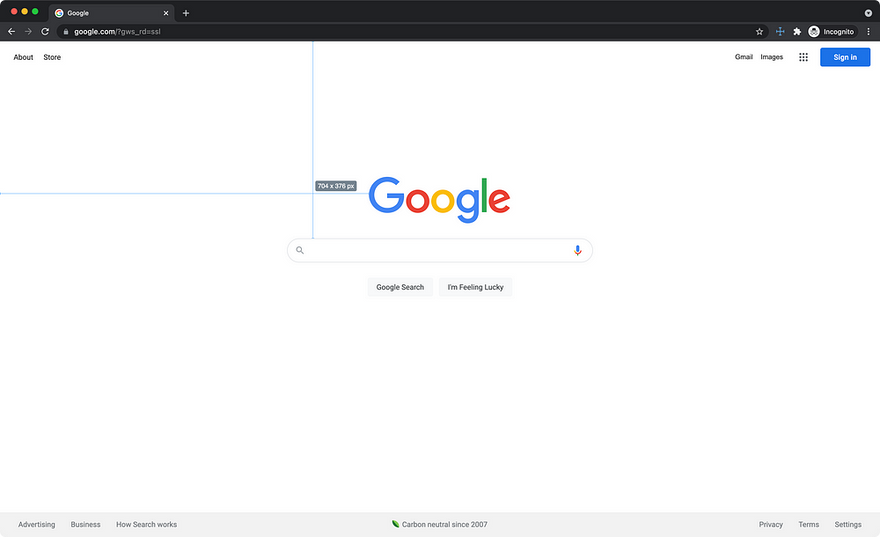
Task: Click the Google Search button
Action: (400, 287)
